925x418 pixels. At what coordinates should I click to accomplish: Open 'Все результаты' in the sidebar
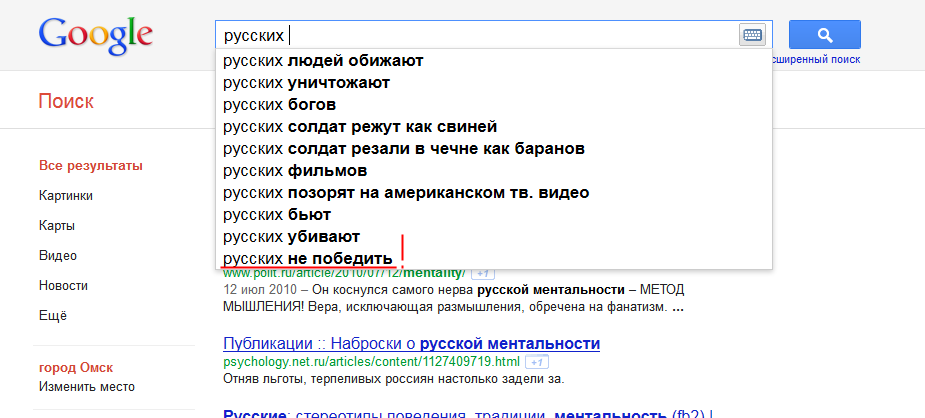click(91, 166)
